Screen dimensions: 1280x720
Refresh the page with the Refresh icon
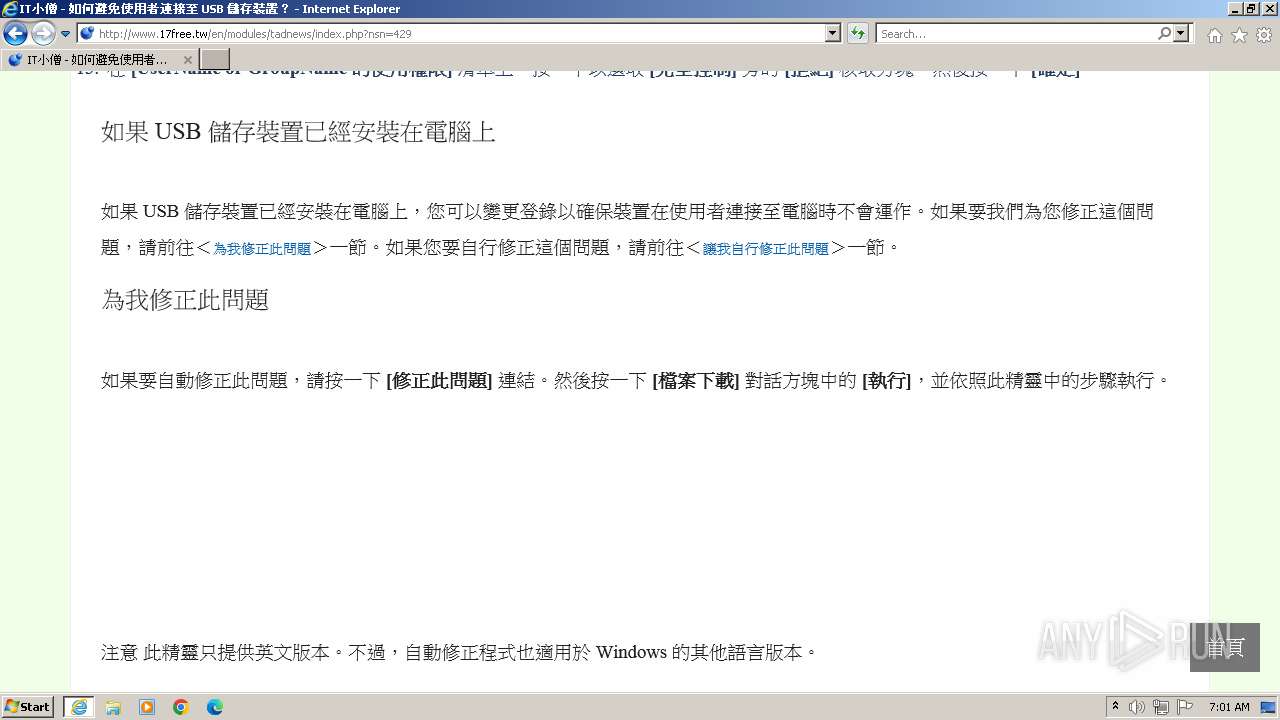pos(858,34)
